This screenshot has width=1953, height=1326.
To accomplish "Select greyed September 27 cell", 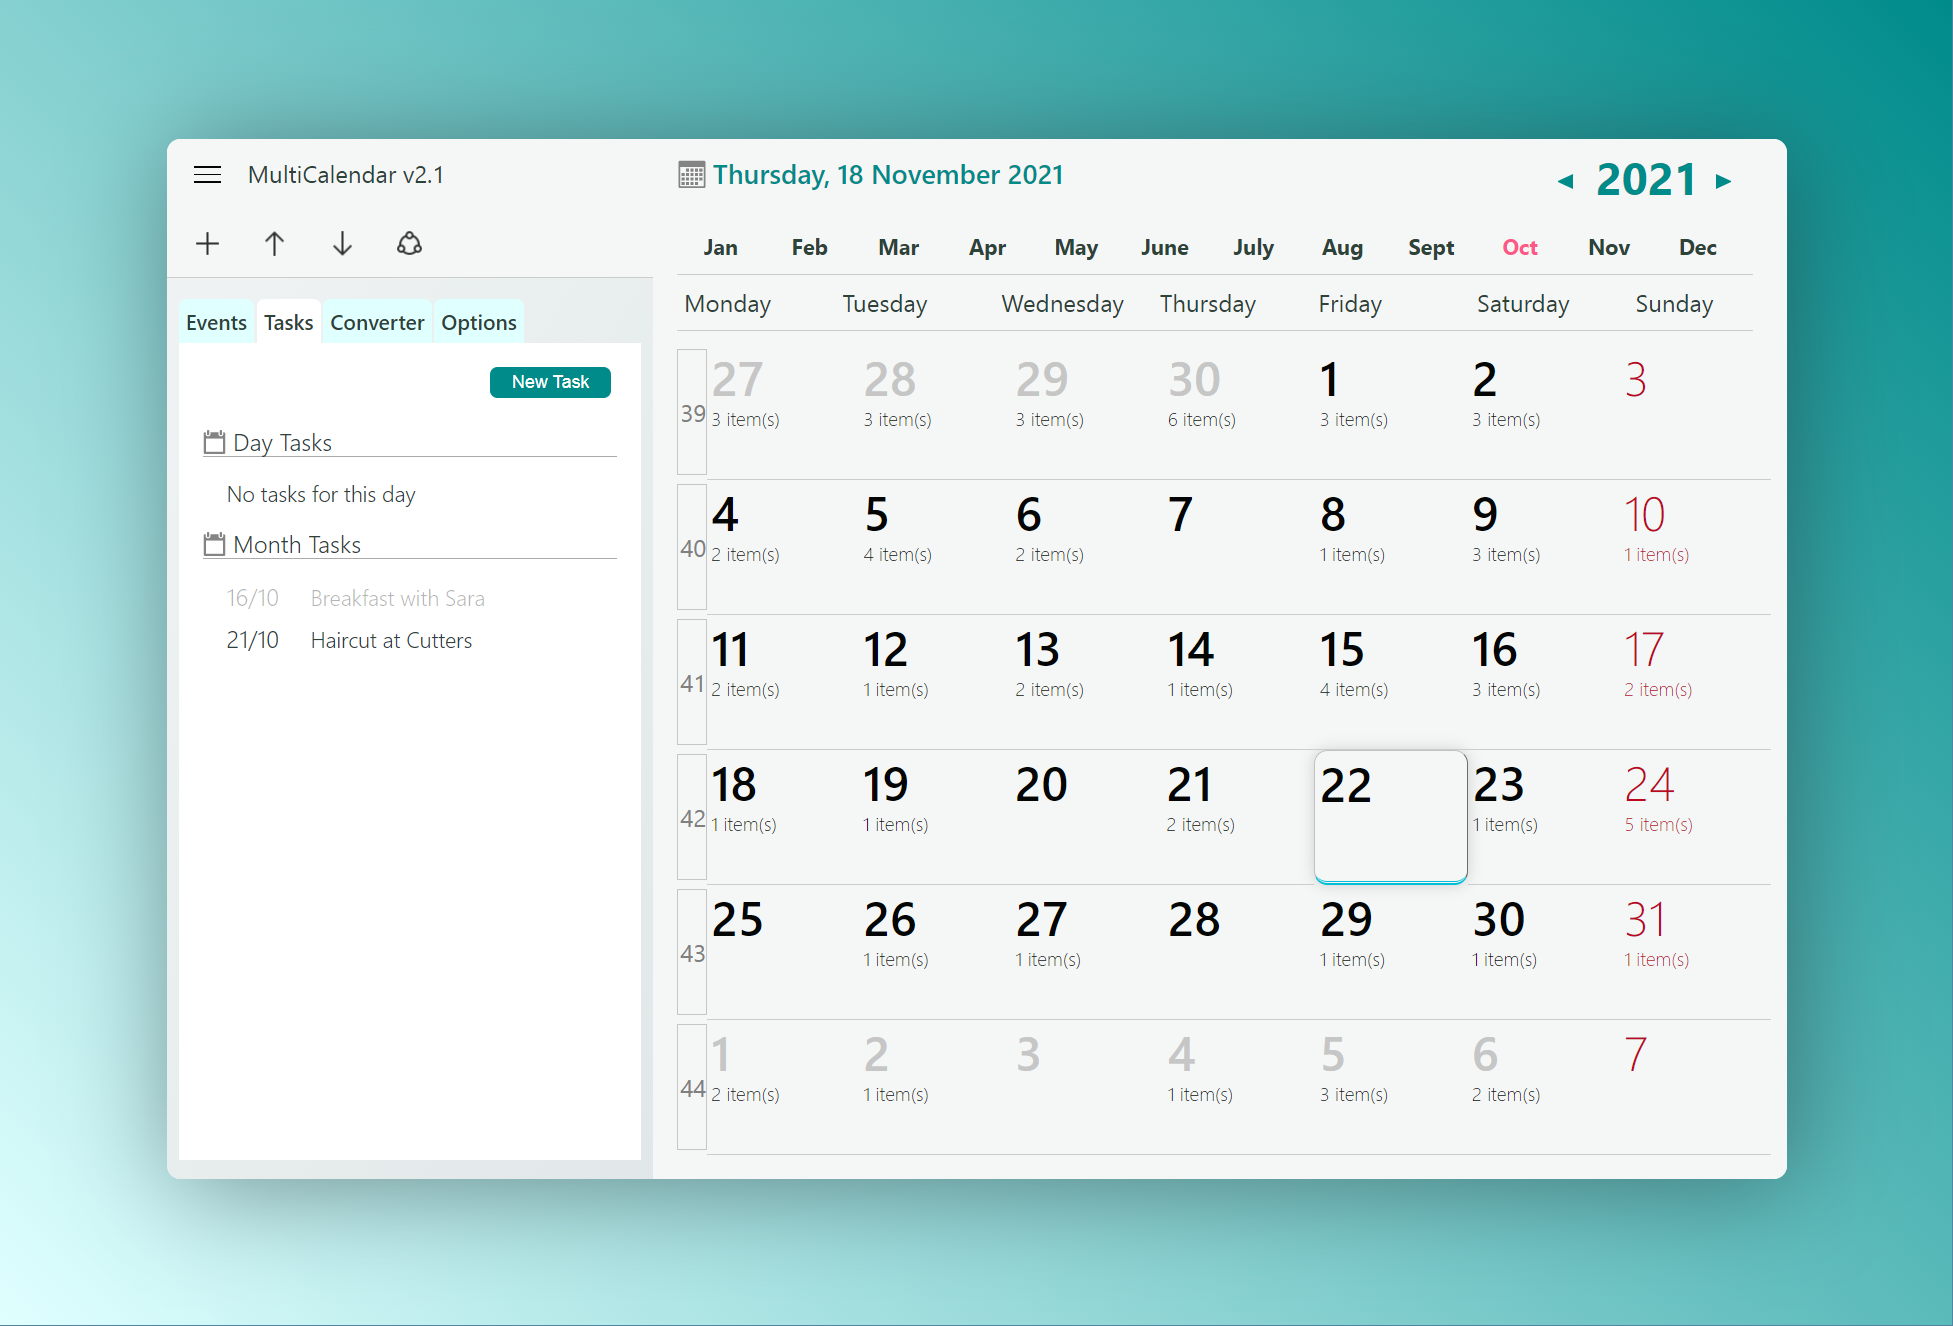I will (783, 412).
